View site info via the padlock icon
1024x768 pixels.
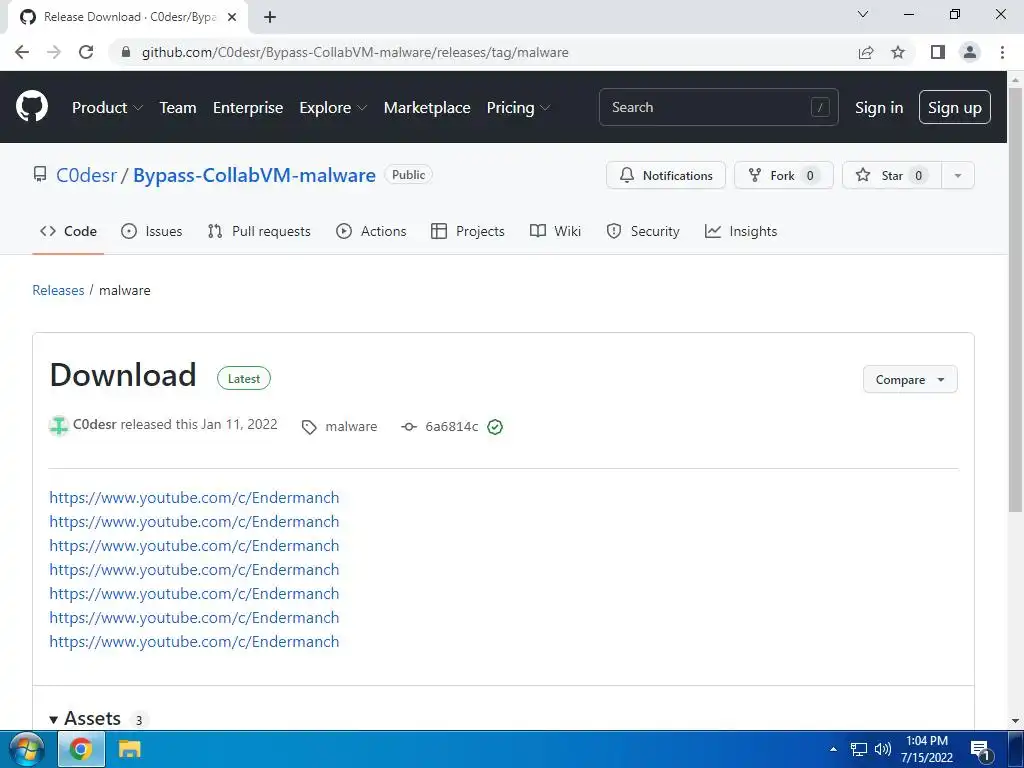pyautogui.click(x=126, y=52)
